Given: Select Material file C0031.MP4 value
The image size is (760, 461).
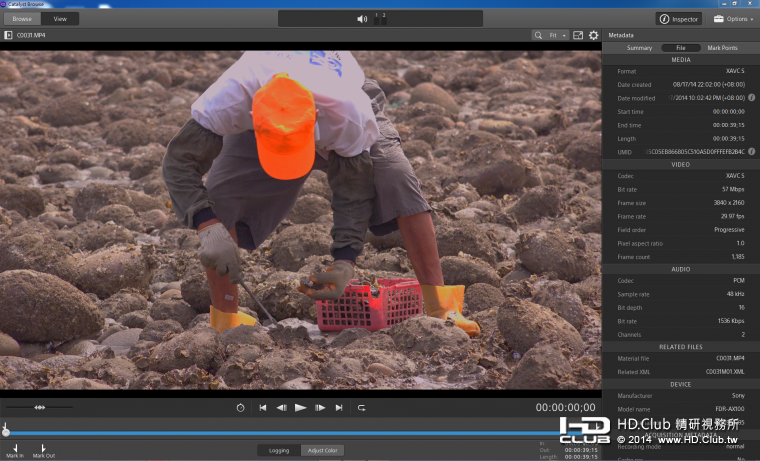Looking at the screenshot, I should point(730,358).
